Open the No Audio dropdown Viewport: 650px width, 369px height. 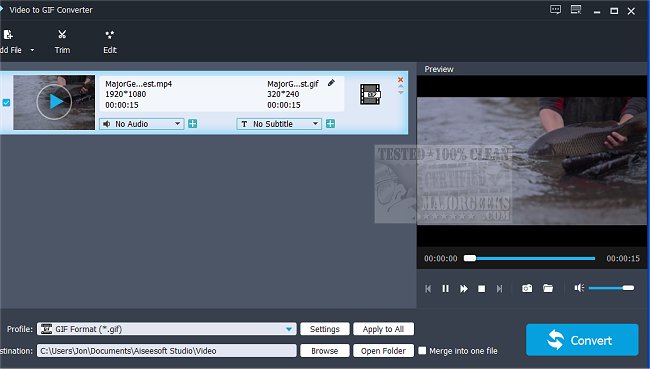point(141,124)
